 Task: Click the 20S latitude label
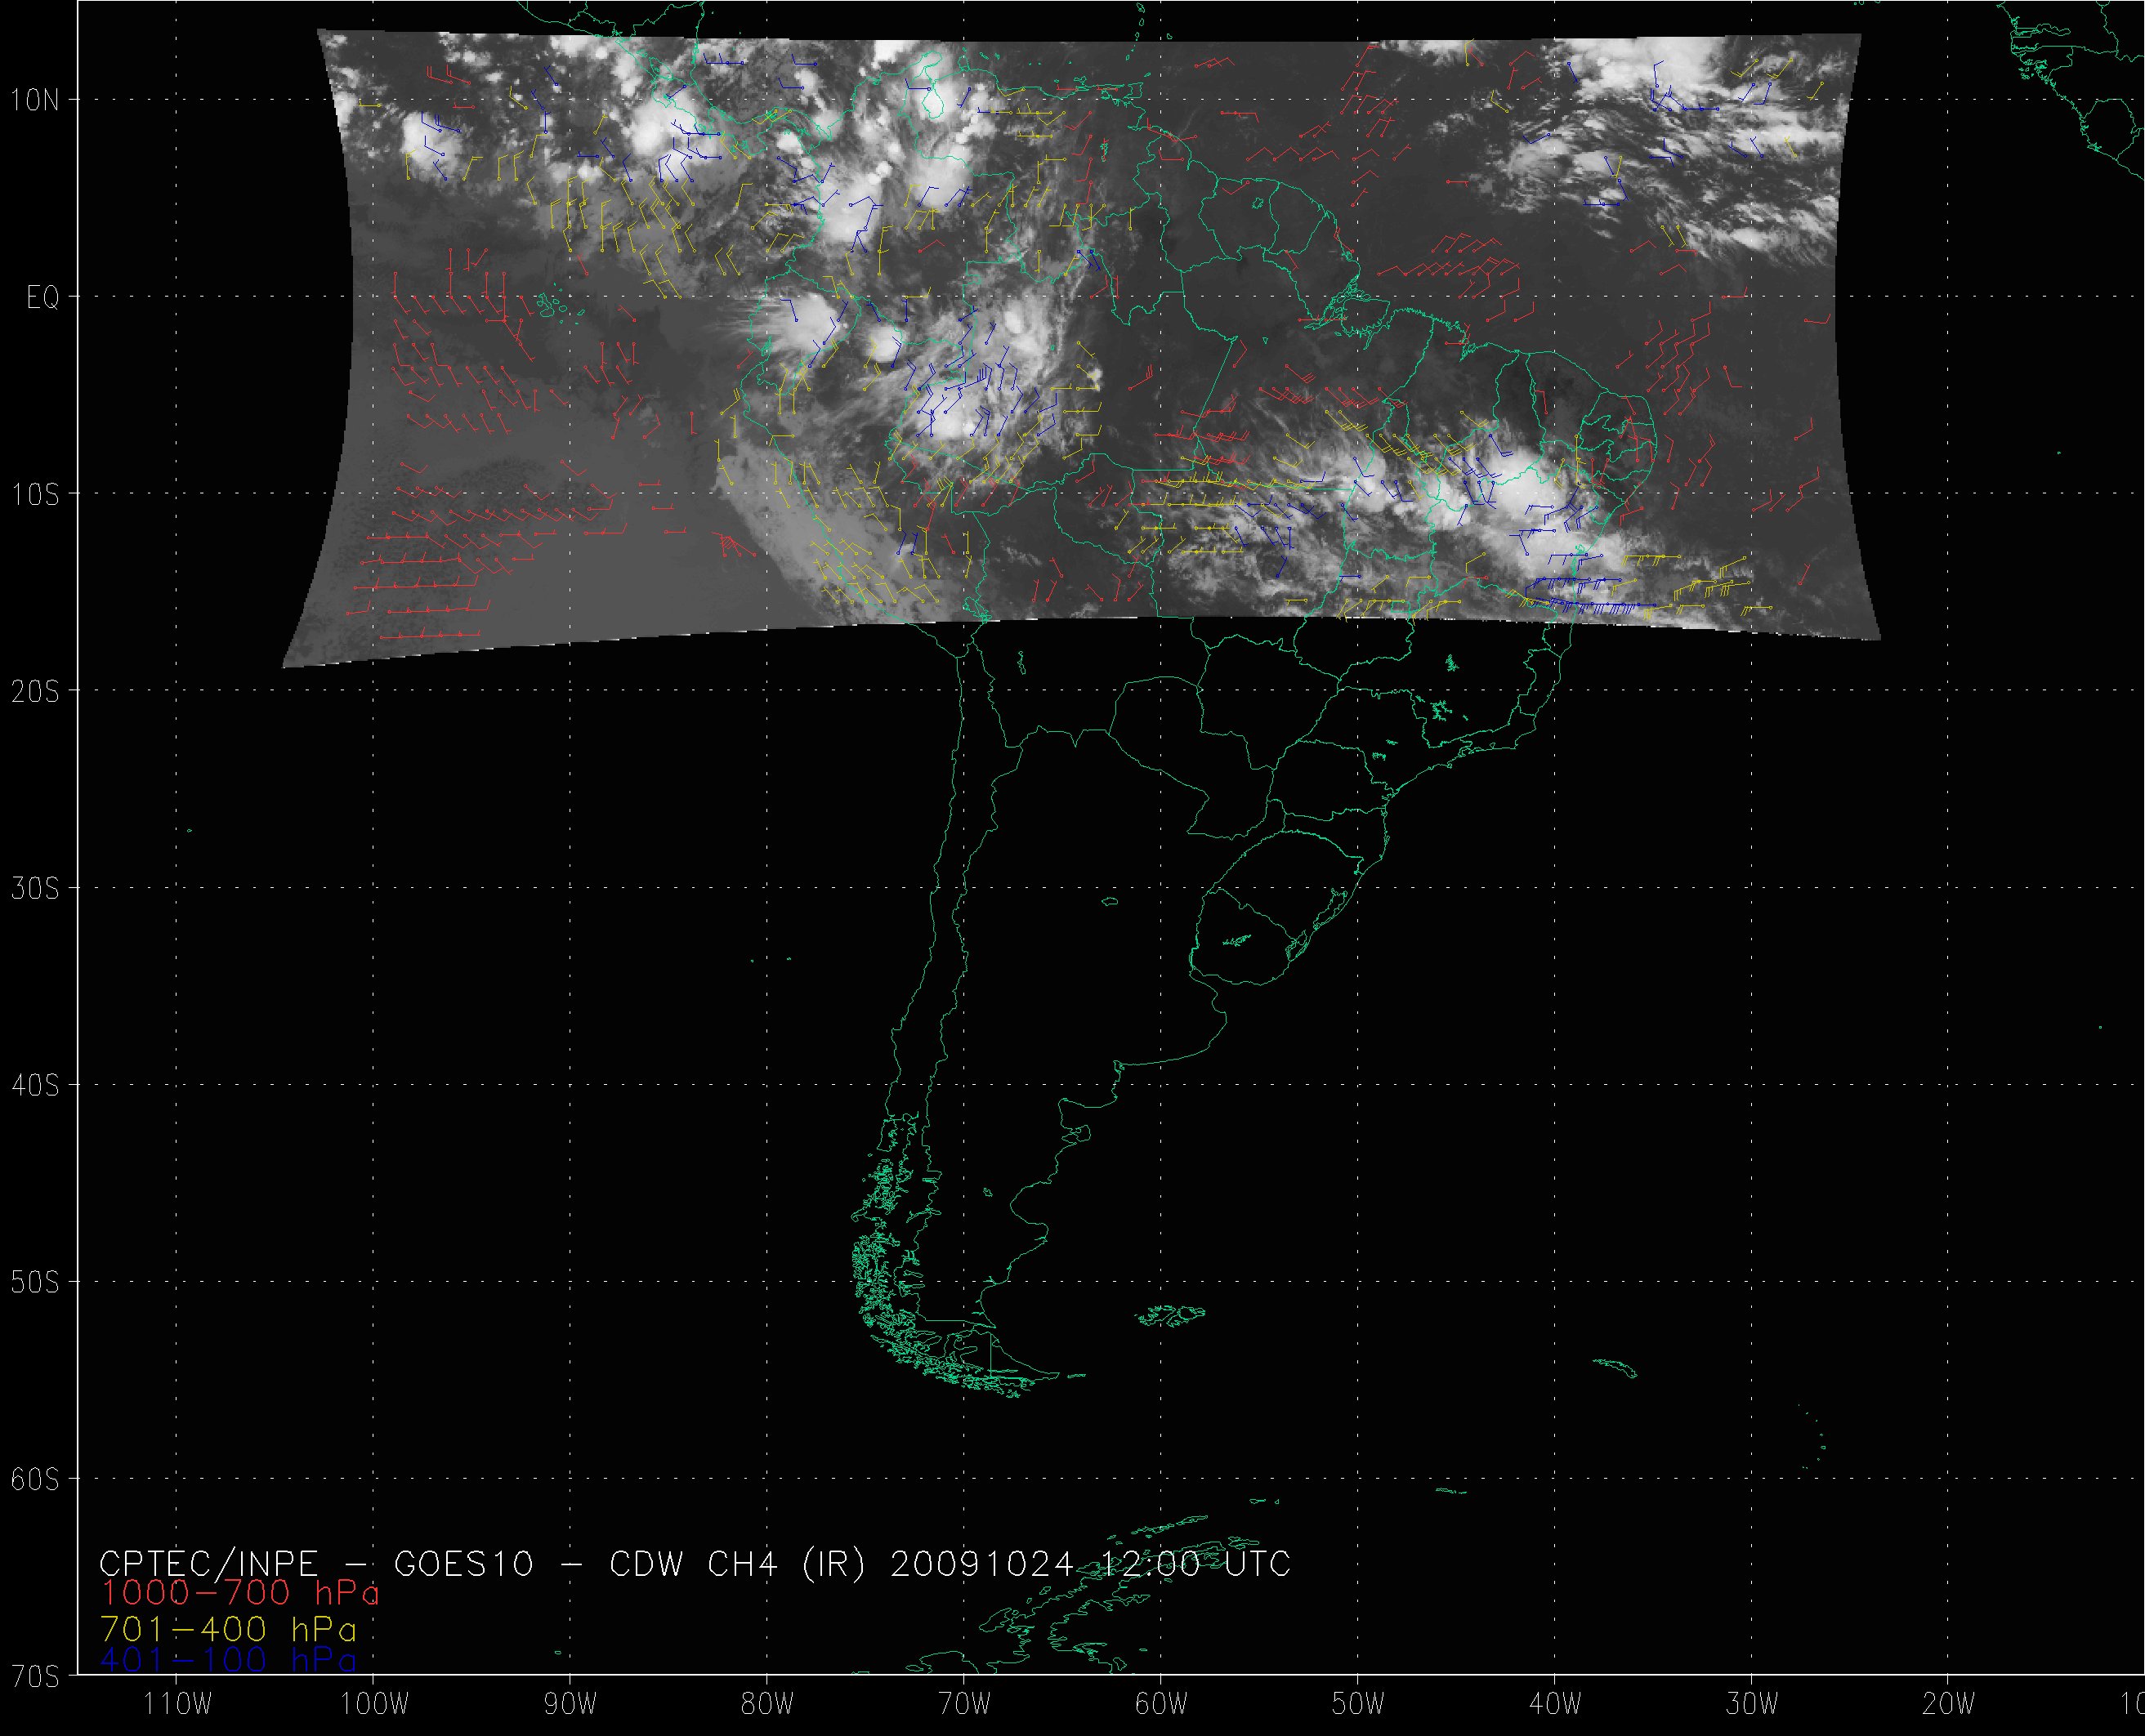point(35,692)
